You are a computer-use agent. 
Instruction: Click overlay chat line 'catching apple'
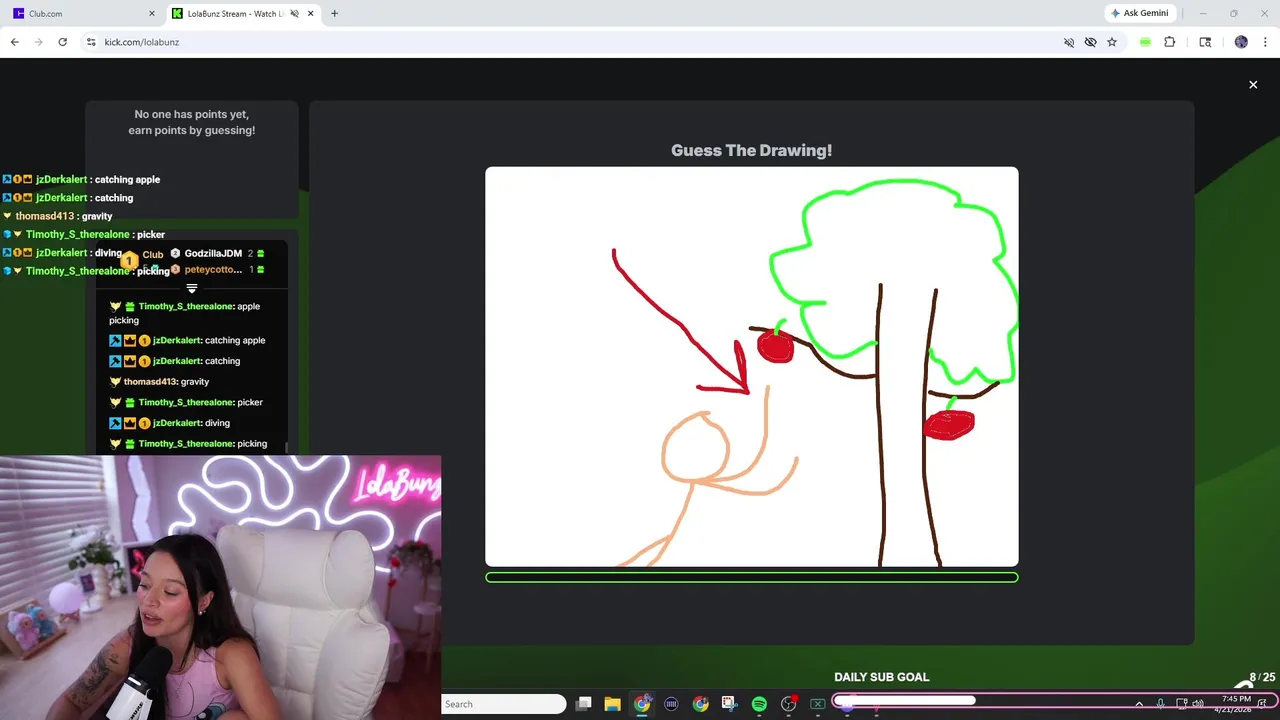81,180
